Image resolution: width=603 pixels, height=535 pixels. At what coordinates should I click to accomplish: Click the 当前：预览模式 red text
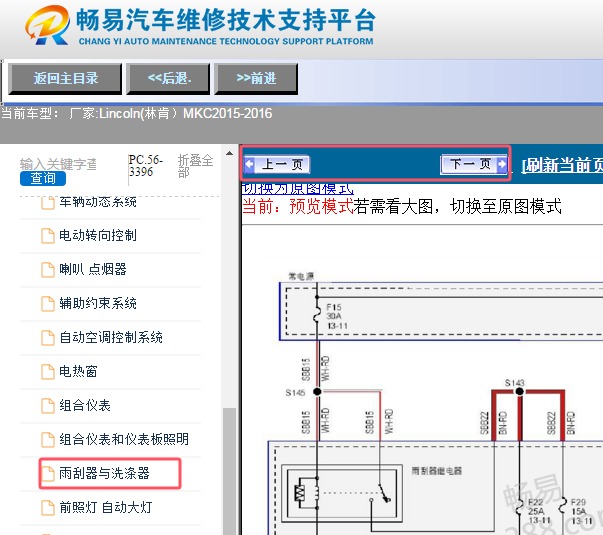coord(298,207)
